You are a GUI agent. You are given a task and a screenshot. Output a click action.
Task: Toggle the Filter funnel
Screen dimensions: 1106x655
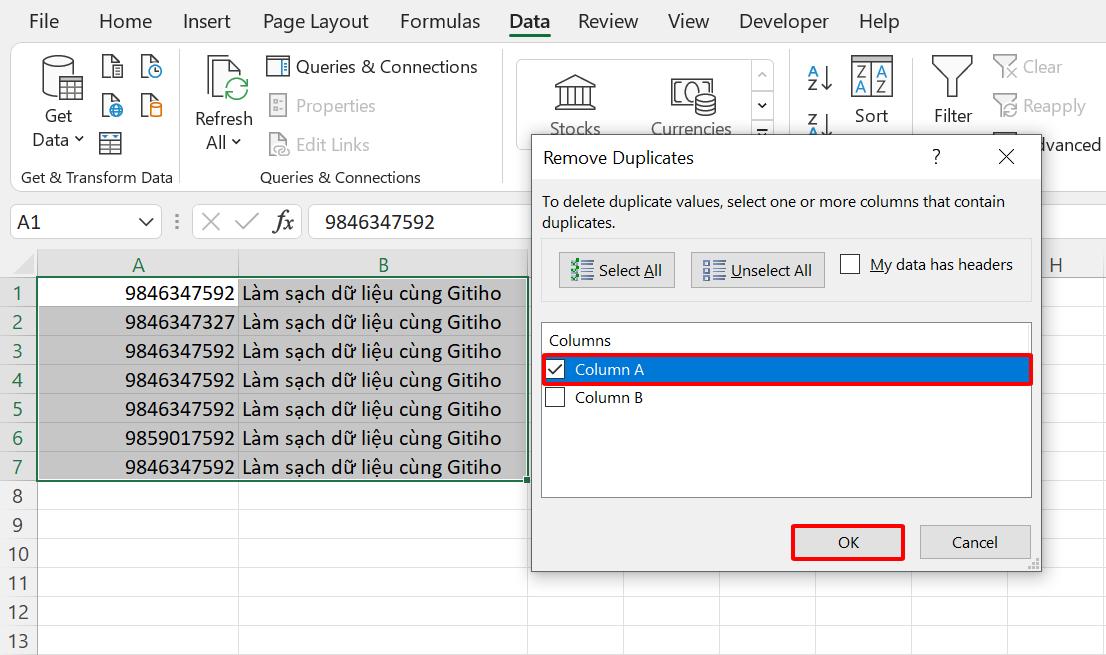(x=952, y=90)
